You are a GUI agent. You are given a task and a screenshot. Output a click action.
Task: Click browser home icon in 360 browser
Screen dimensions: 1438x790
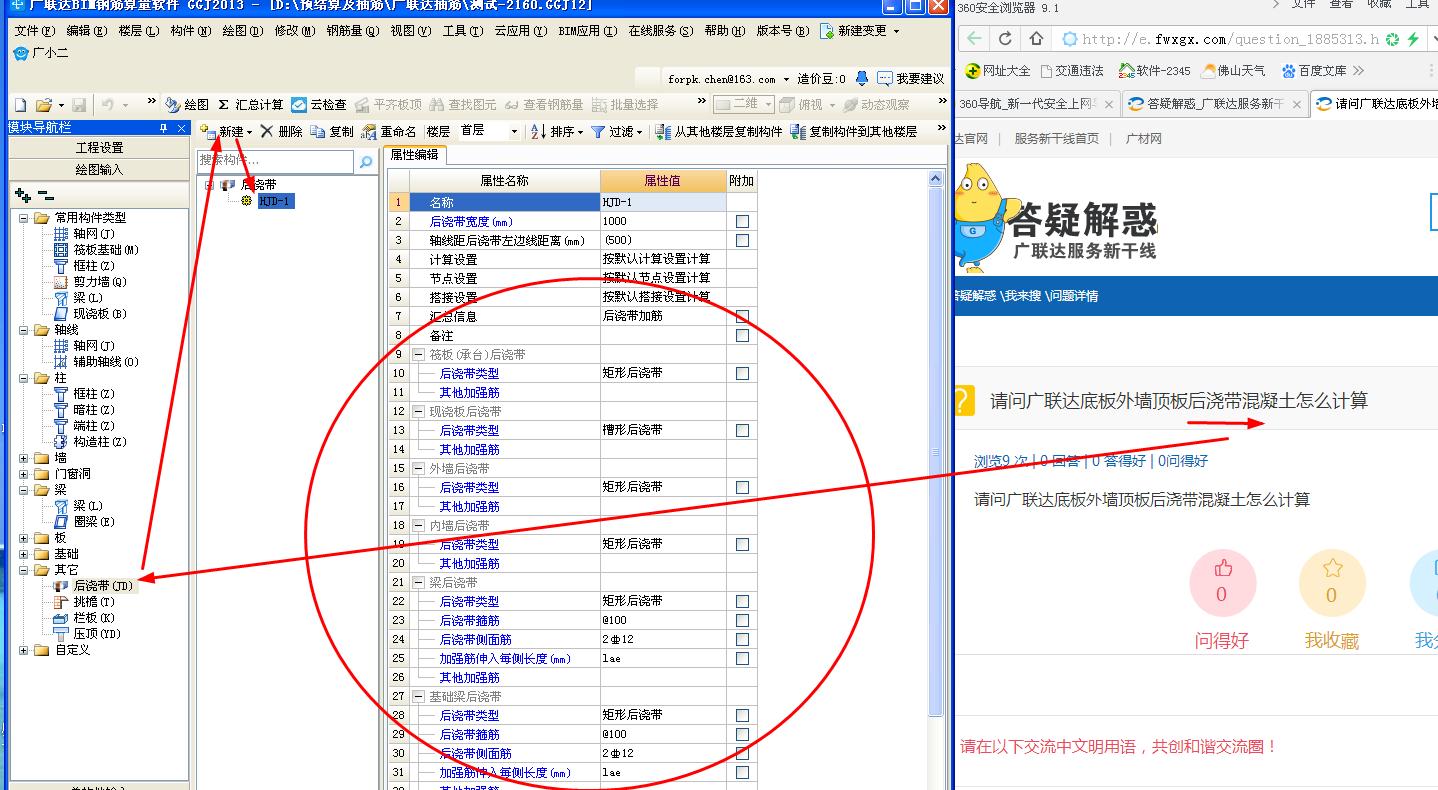point(1036,39)
